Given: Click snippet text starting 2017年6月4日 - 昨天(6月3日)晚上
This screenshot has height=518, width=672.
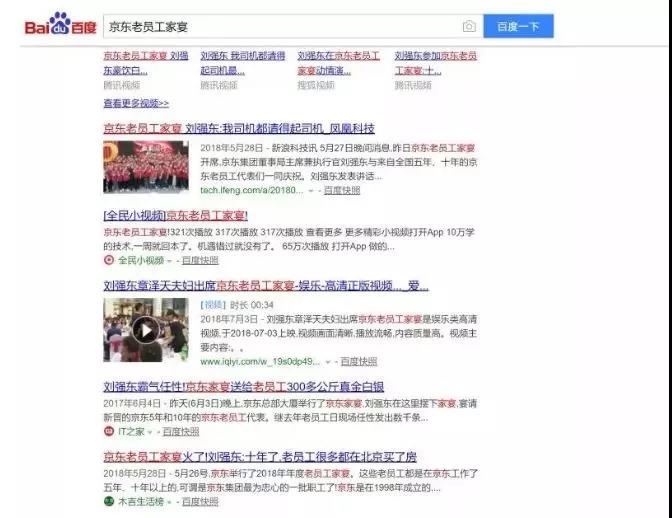Looking at the screenshot, I should [290, 410].
